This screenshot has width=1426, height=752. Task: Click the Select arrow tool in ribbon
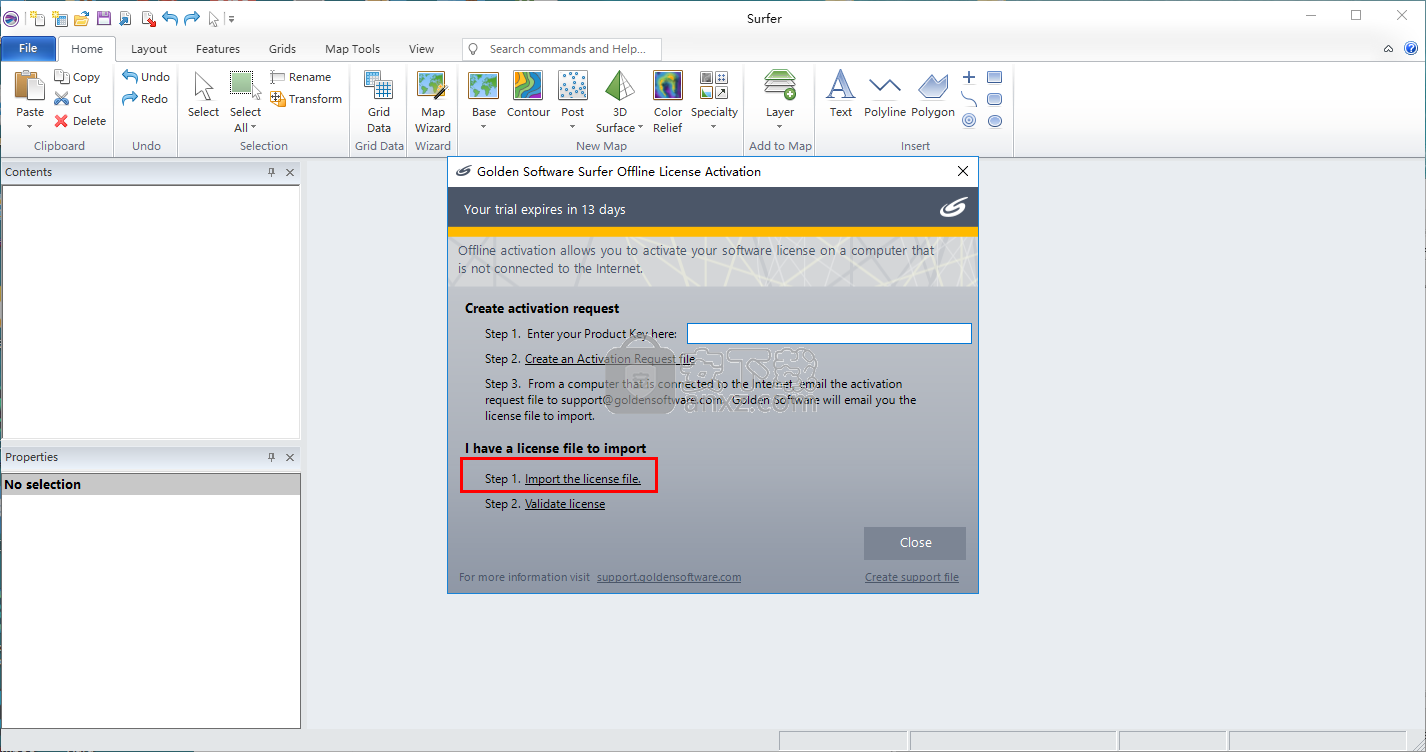point(203,94)
